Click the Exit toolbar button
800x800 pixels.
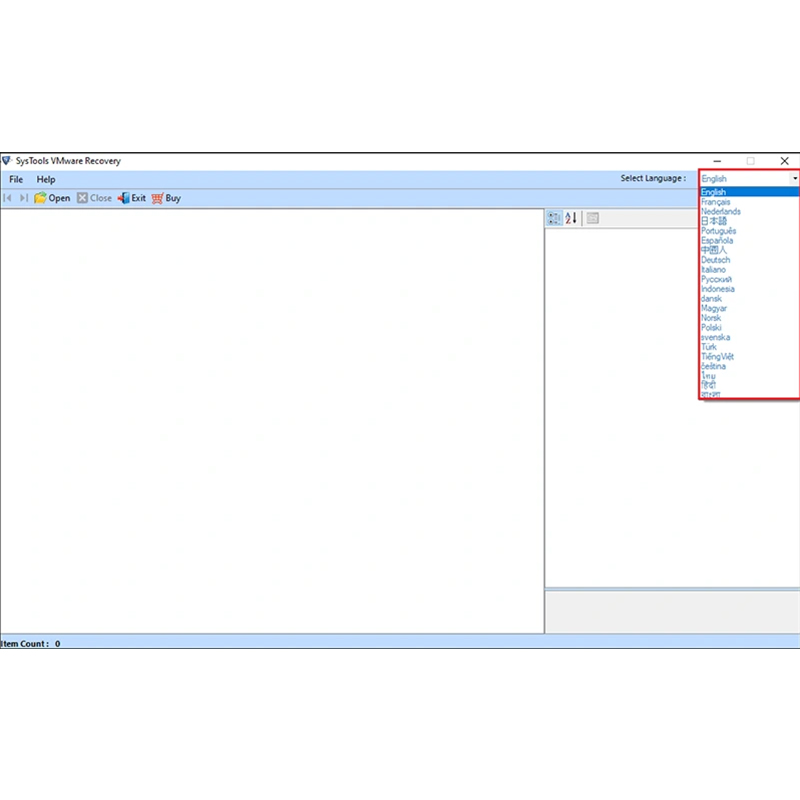click(x=132, y=198)
